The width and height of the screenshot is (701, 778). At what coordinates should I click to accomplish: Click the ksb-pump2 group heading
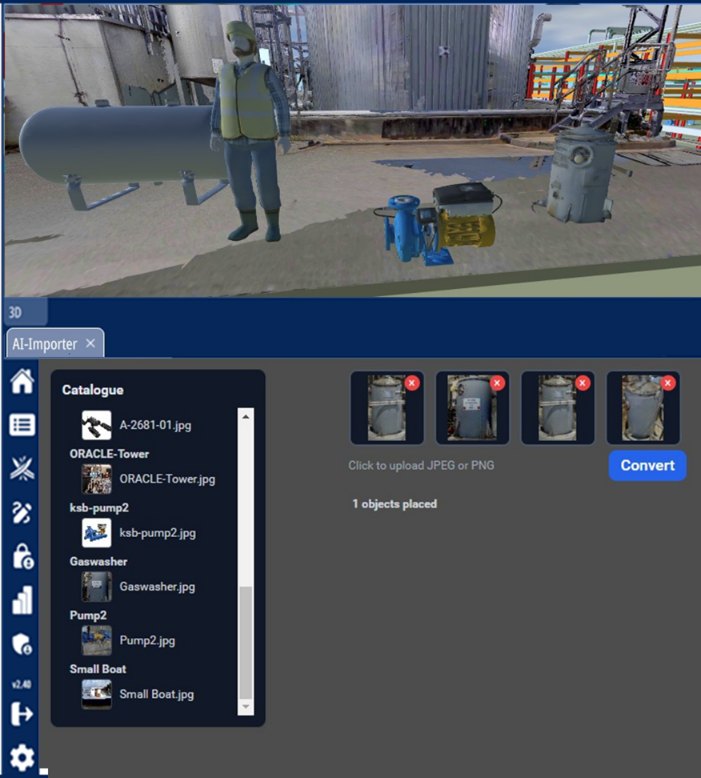pos(99,508)
